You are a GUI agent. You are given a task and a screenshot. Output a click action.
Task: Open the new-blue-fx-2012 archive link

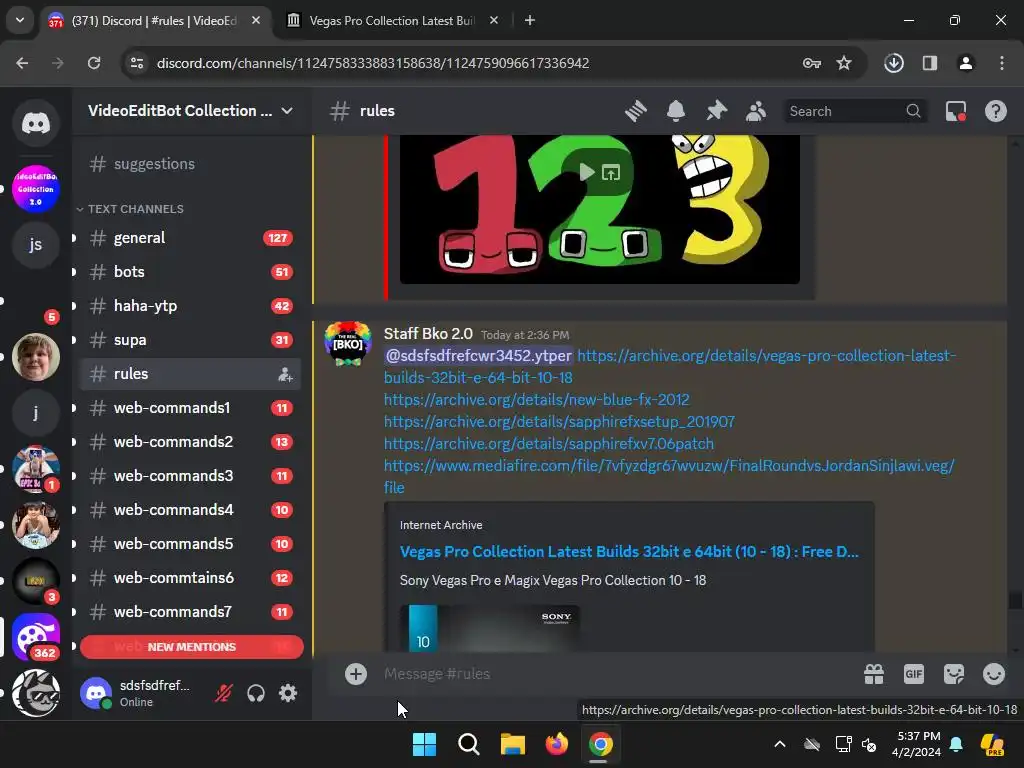536,400
